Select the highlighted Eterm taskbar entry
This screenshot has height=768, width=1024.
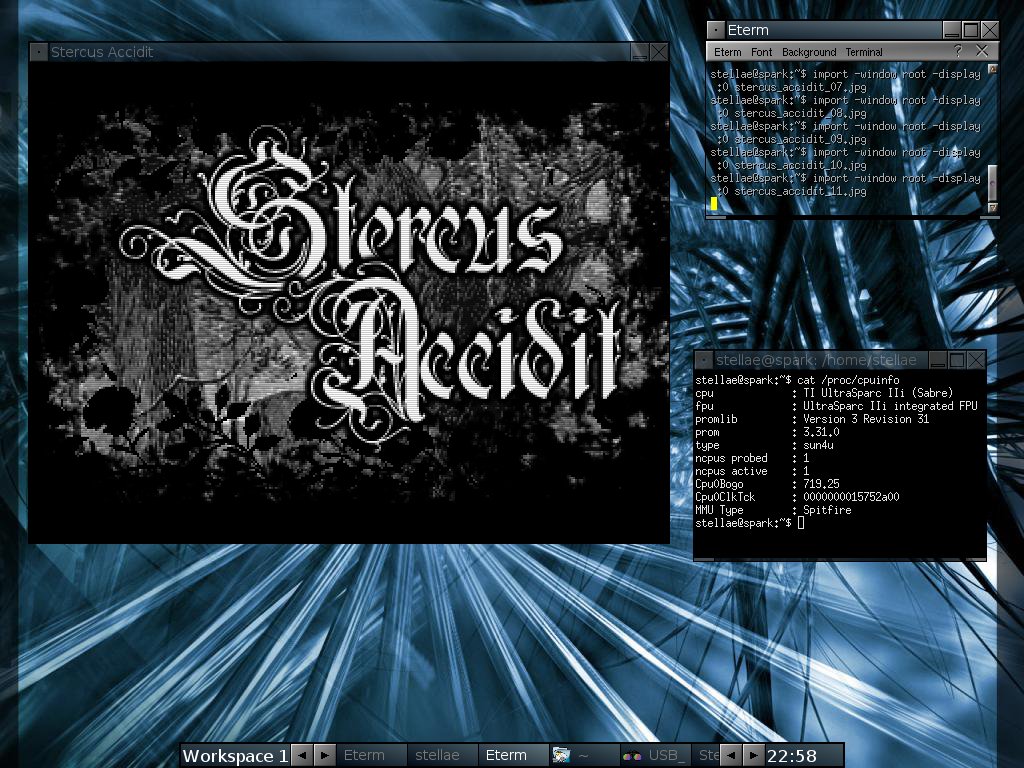pos(513,756)
